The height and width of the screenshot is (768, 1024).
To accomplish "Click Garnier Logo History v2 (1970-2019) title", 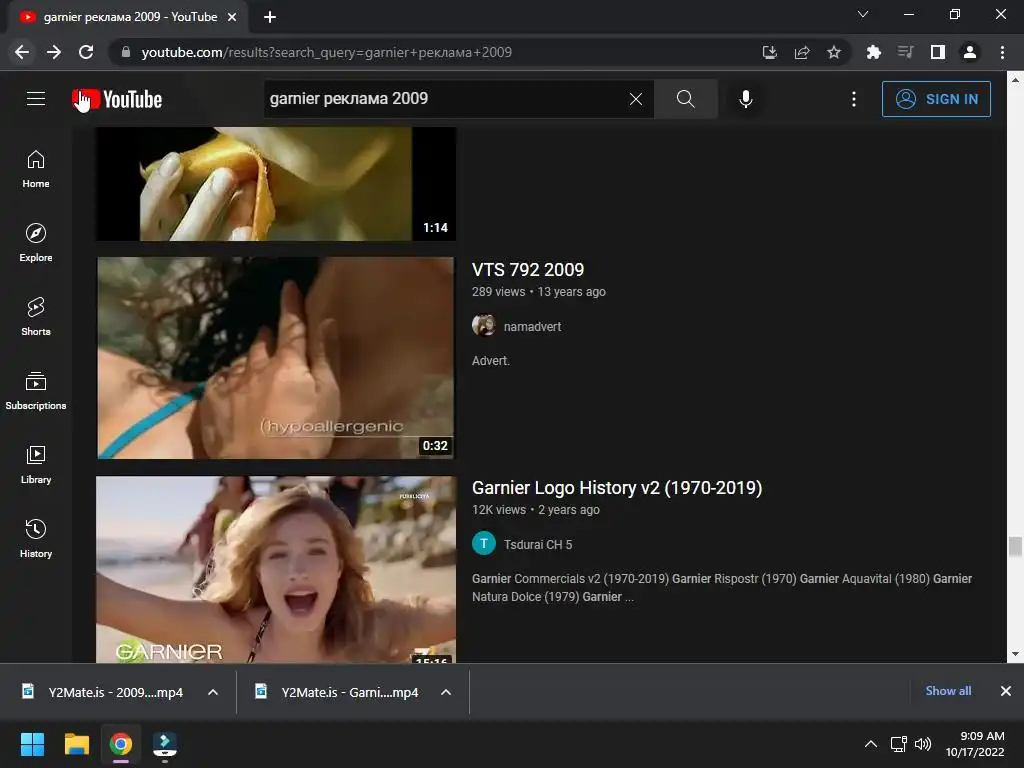I will tap(617, 488).
